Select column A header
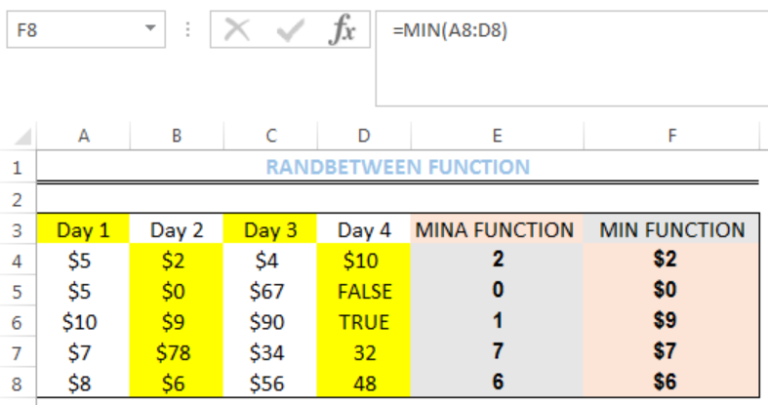 point(84,136)
